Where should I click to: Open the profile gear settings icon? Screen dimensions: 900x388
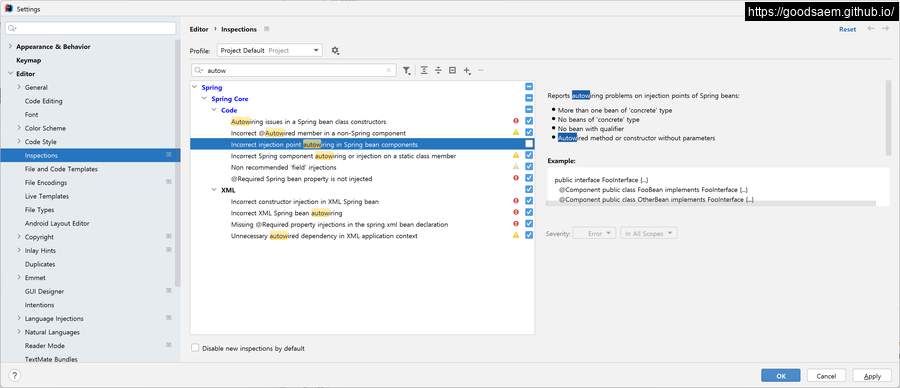tap(335, 51)
